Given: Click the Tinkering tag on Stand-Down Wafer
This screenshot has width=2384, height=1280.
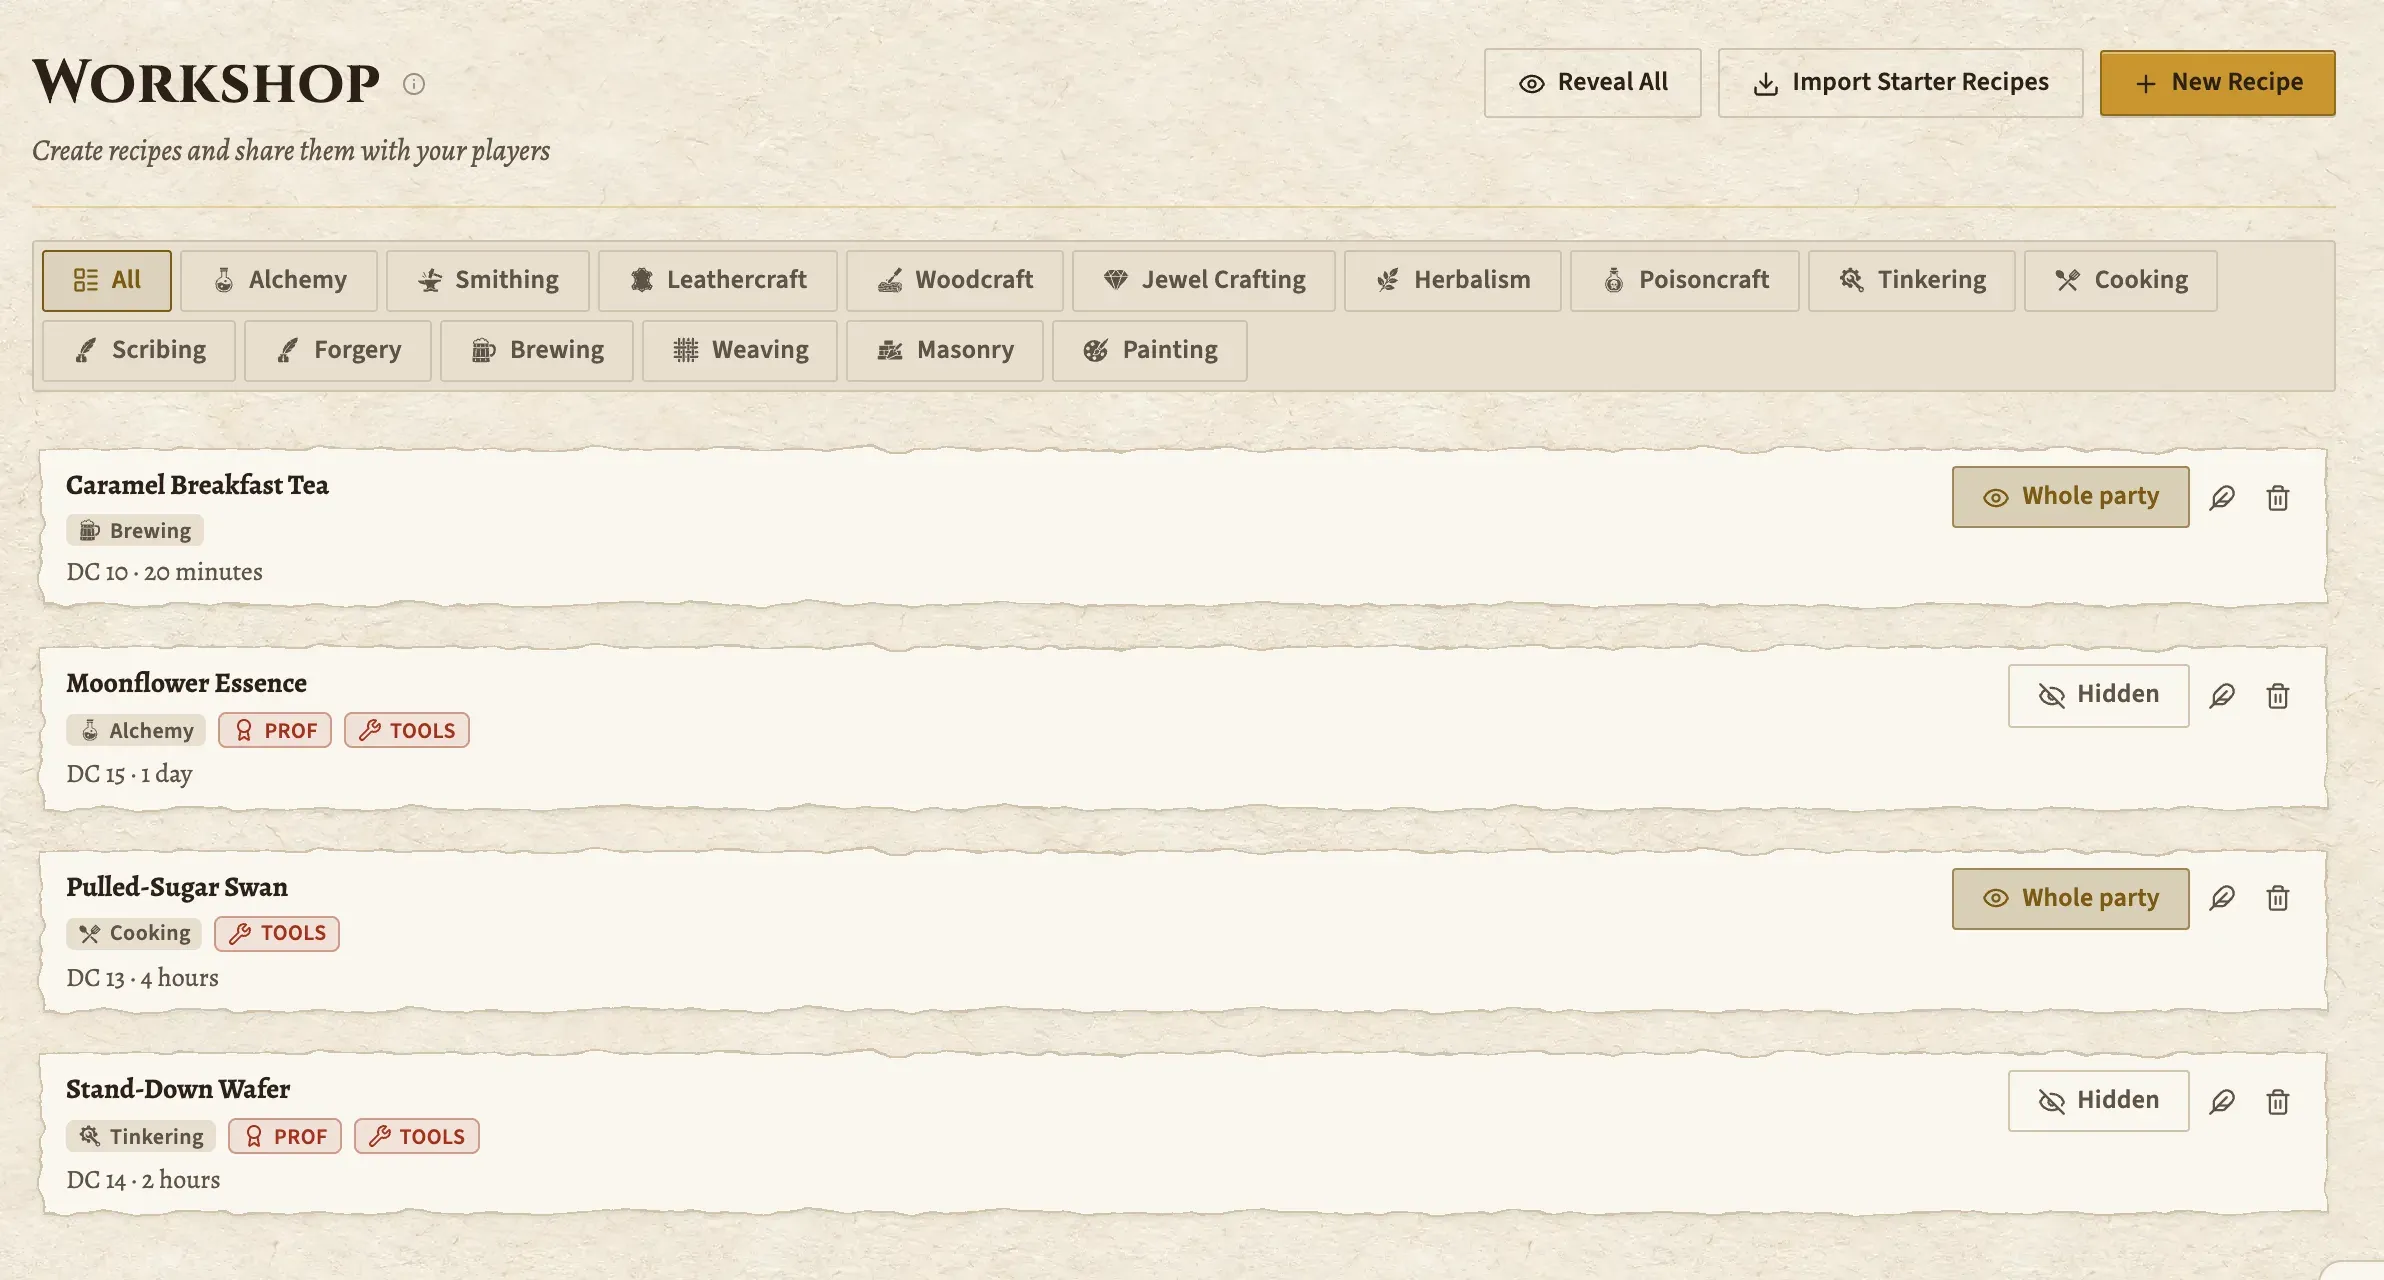Looking at the screenshot, I should tap(141, 1136).
